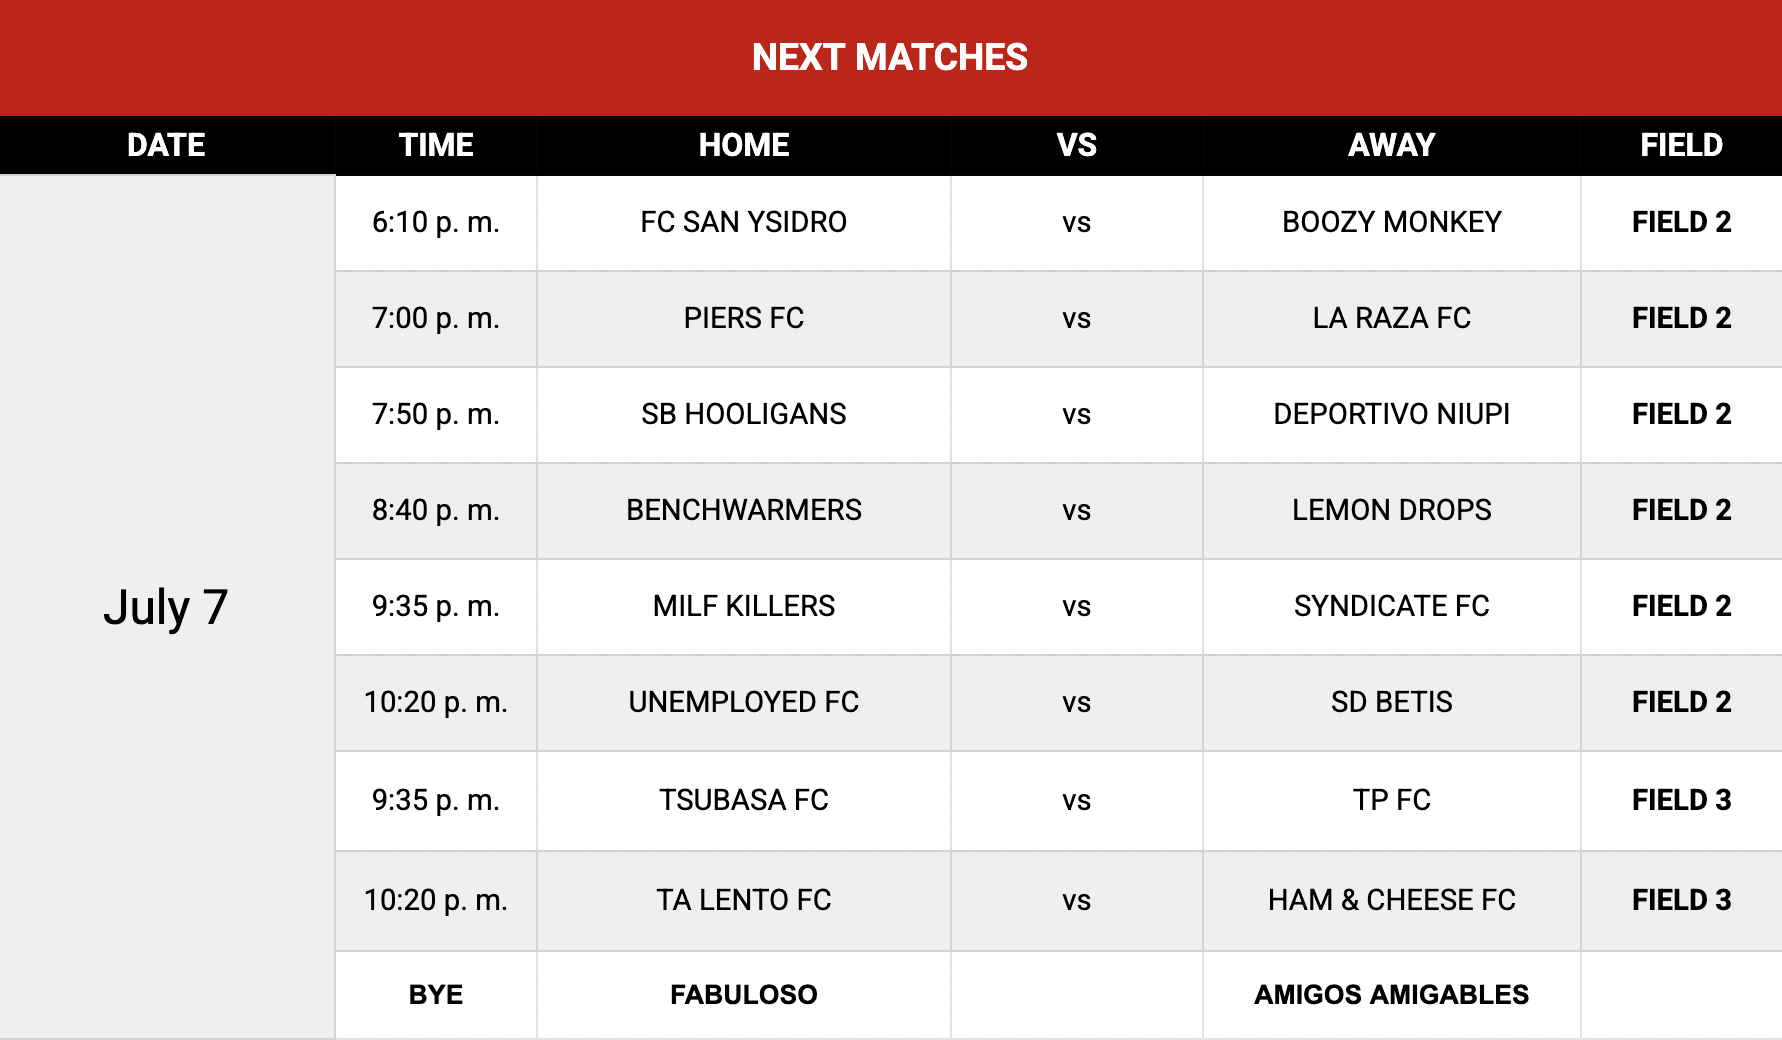Click the HAM & CHEESE FC team cell
This screenshot has width=1782, height=1040.
[1391, 900]
